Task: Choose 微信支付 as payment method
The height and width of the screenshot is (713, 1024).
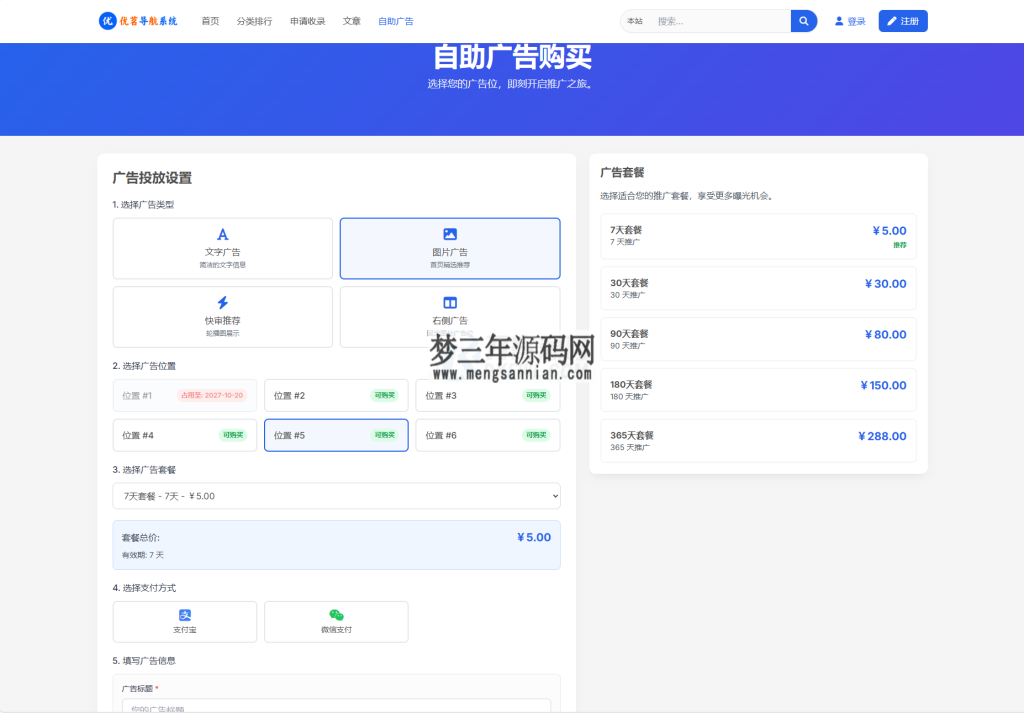Action: tap(336, 621)
